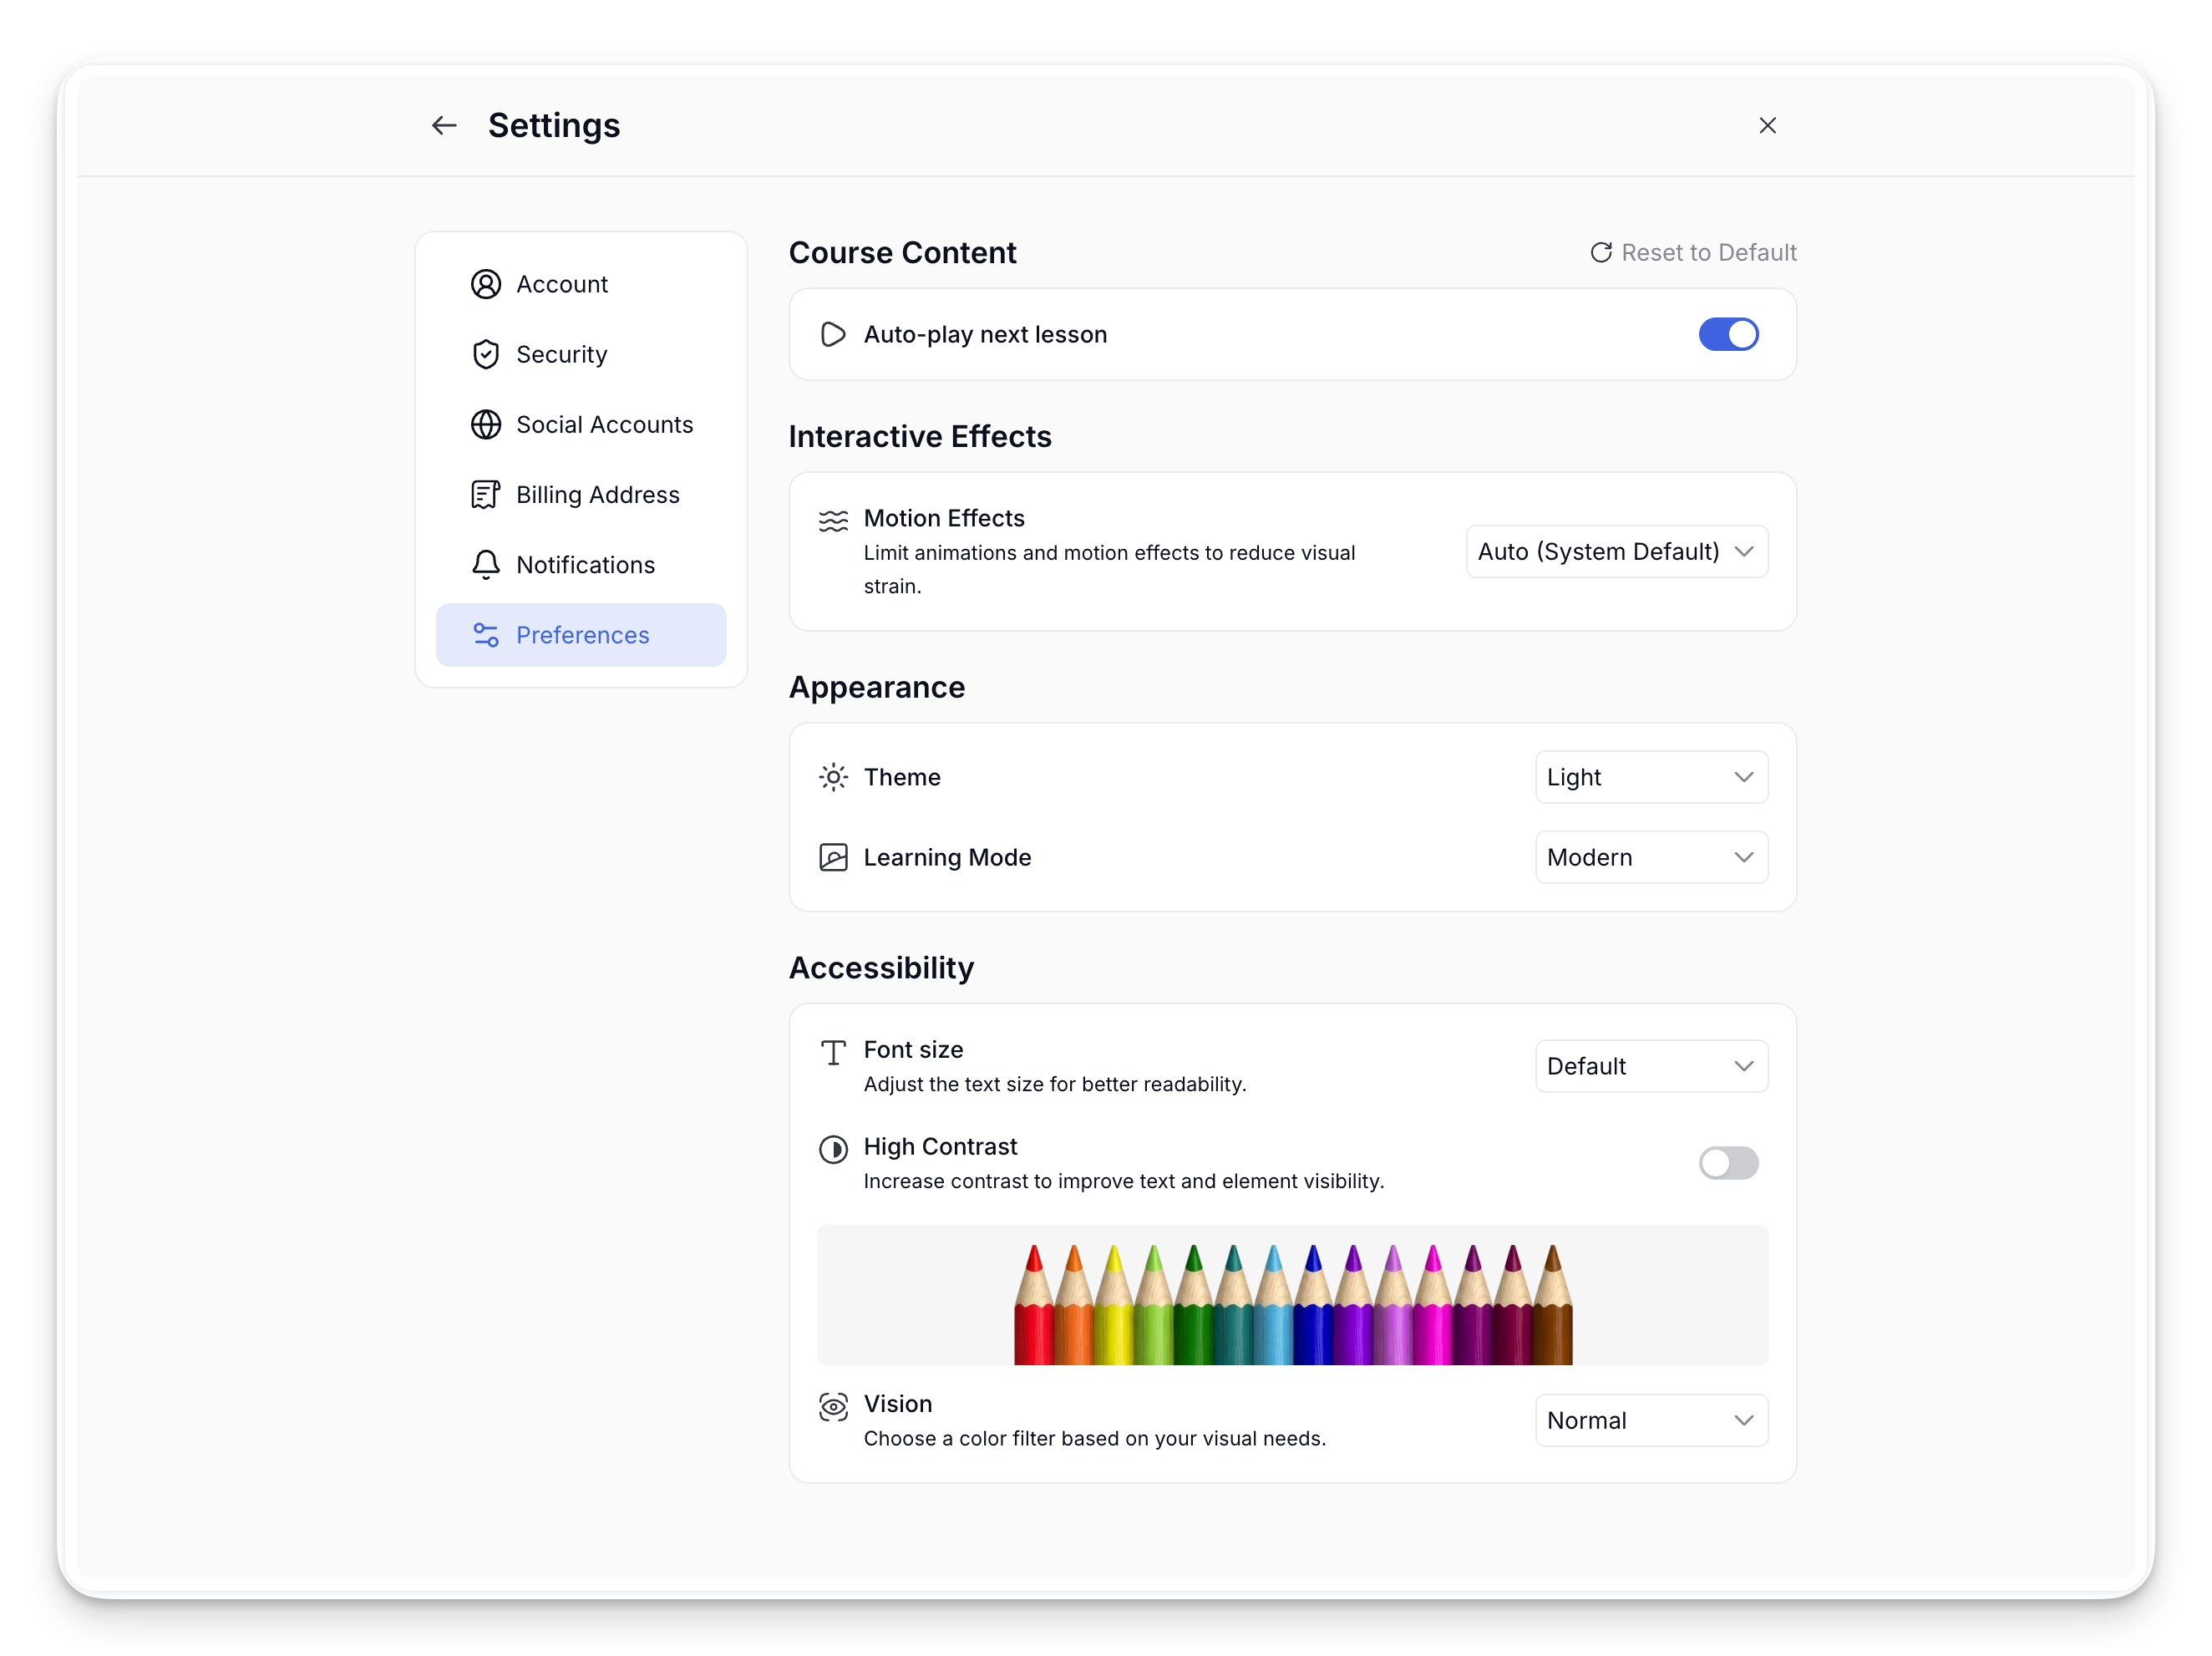Click the Theme label
2212x1656 pixels.
902,778
